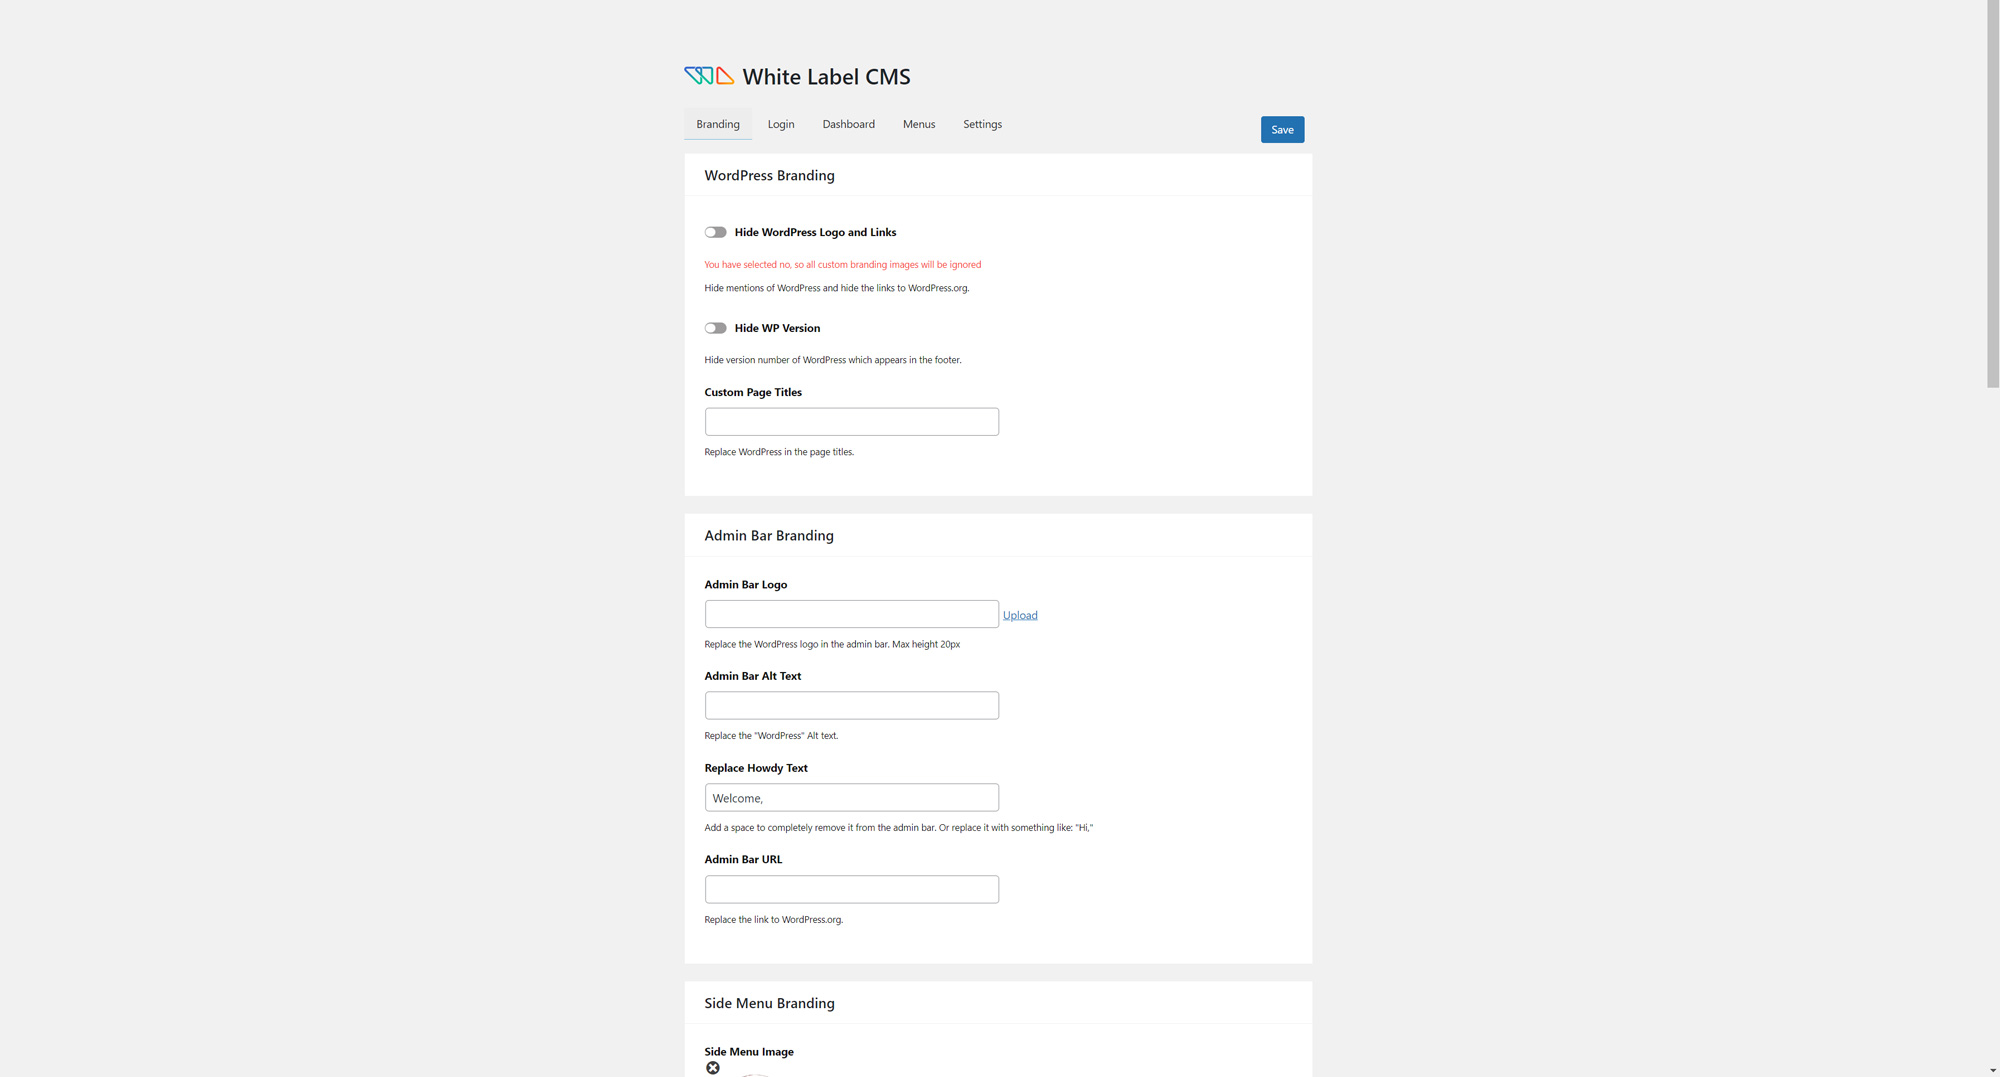Remove the Side Menu Image via X icon

(713, 1067)
